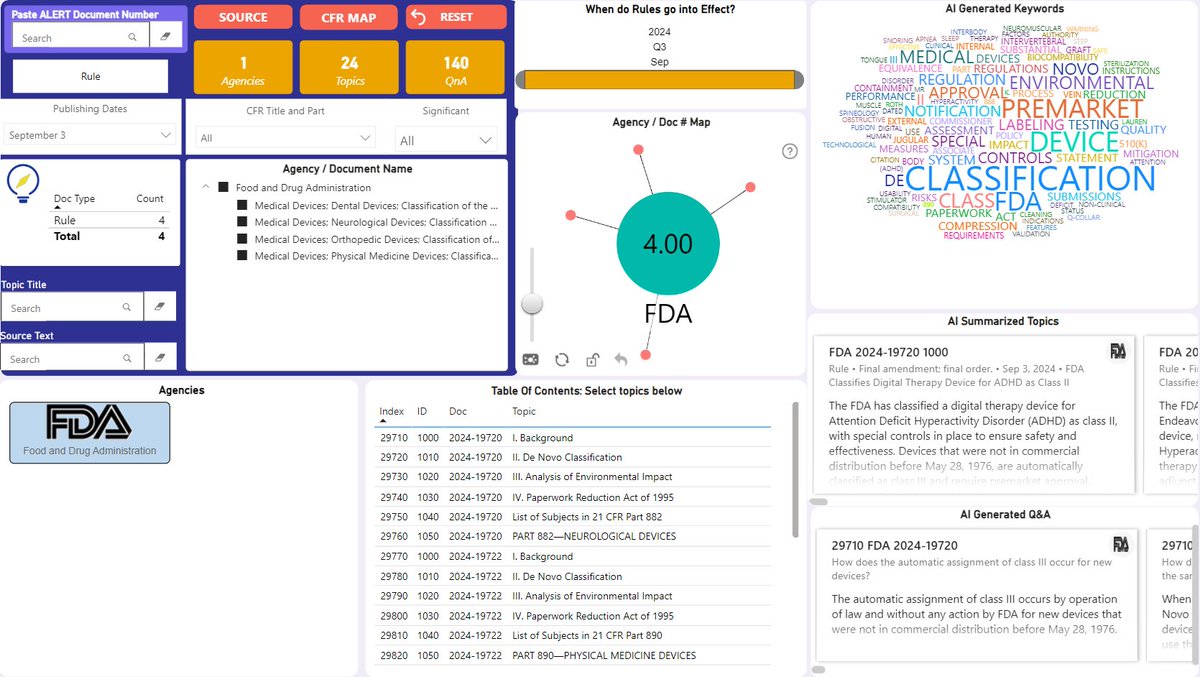Click the 'NOTIFICATION' keyword in word cloud
The image size is (1200, 677).
pos(951,111)
